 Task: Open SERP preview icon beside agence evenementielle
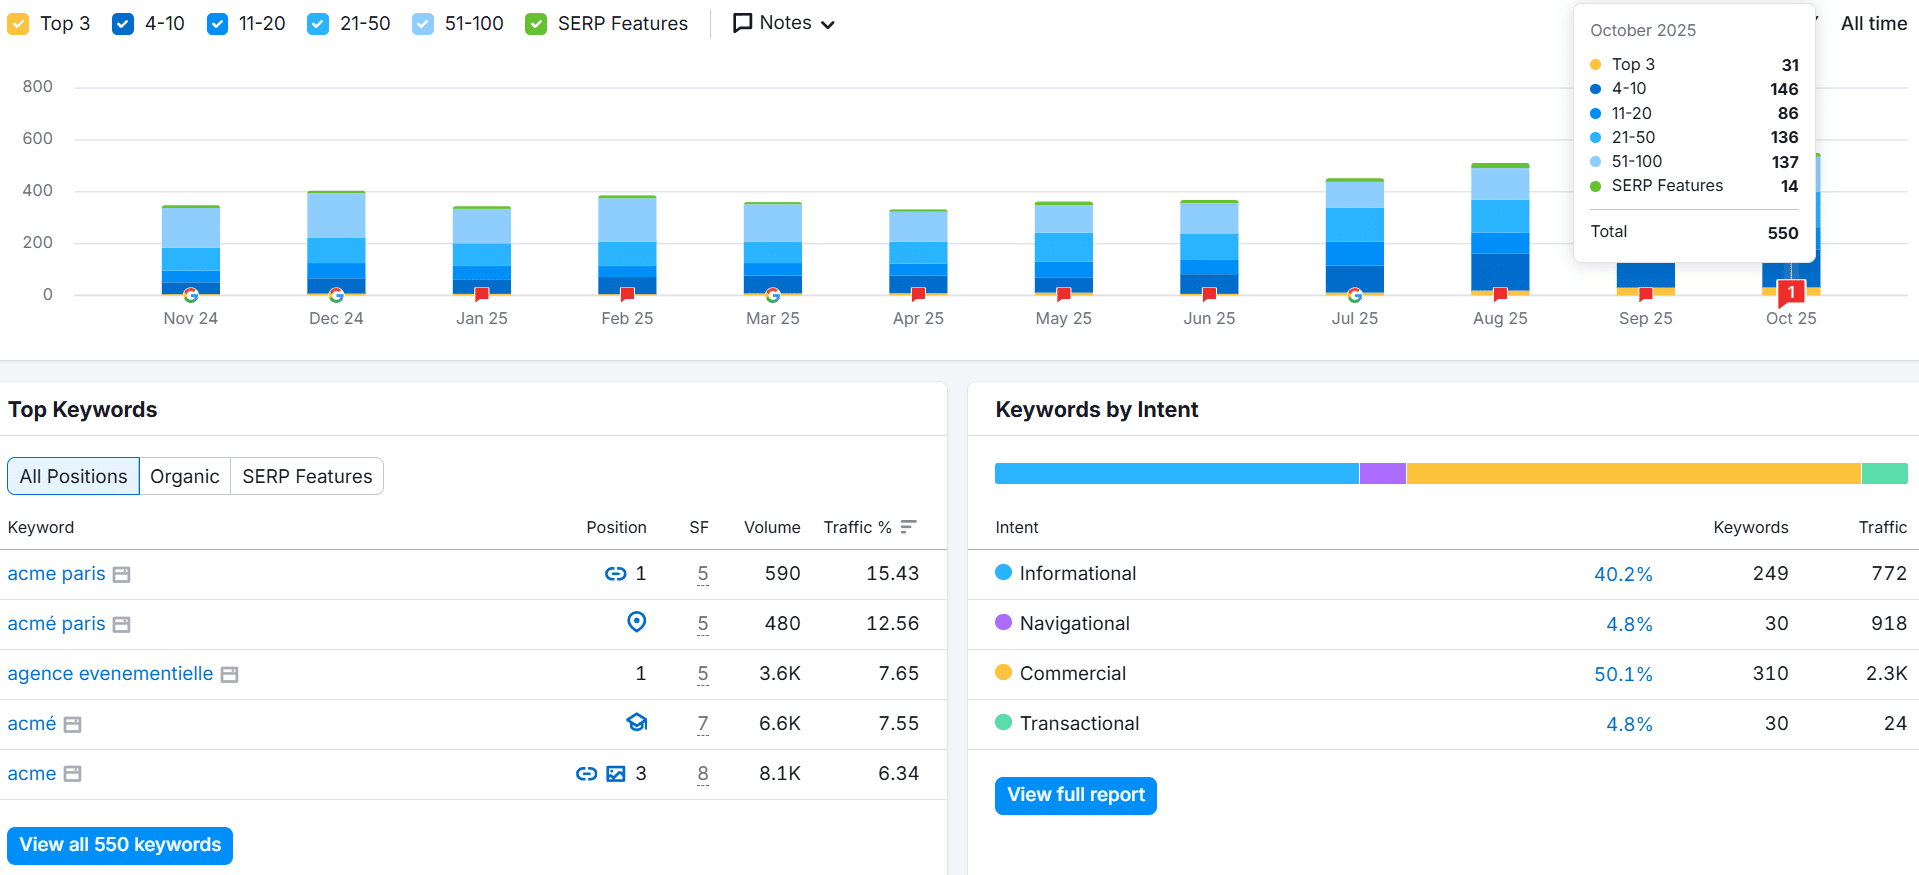229,675
